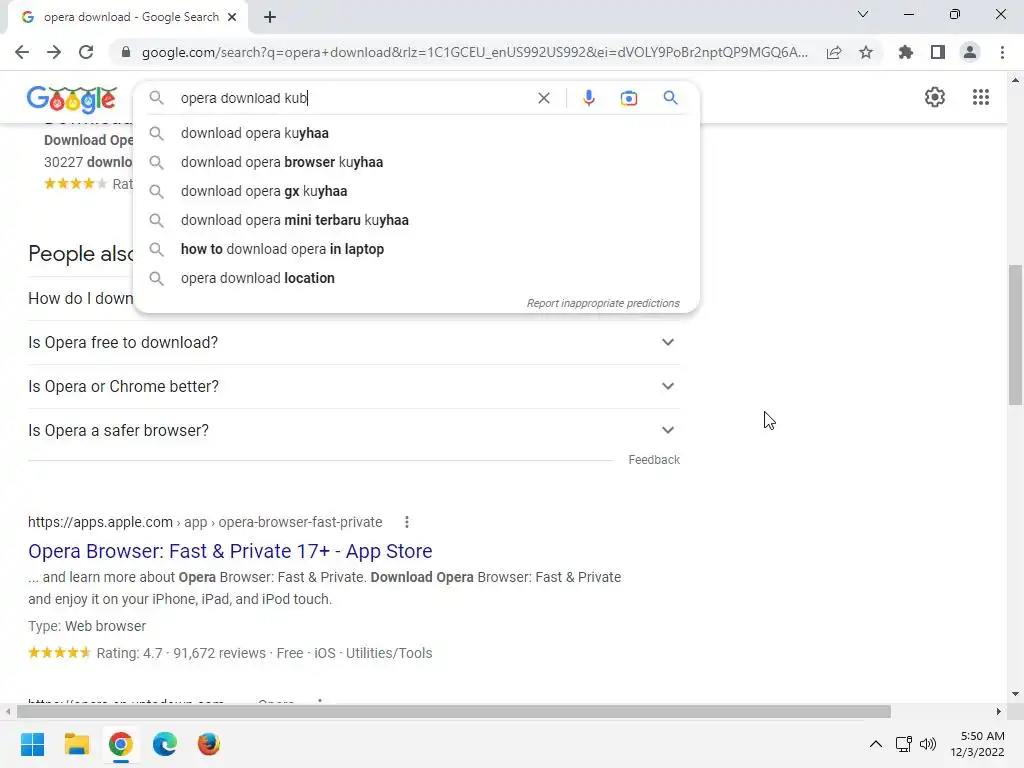Open the Google apps grid

pyautogui.click(x=980, y=97)
